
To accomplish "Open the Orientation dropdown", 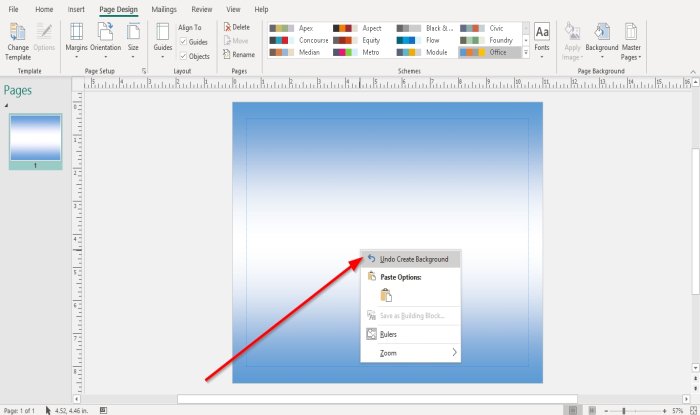I will point(106,42).
